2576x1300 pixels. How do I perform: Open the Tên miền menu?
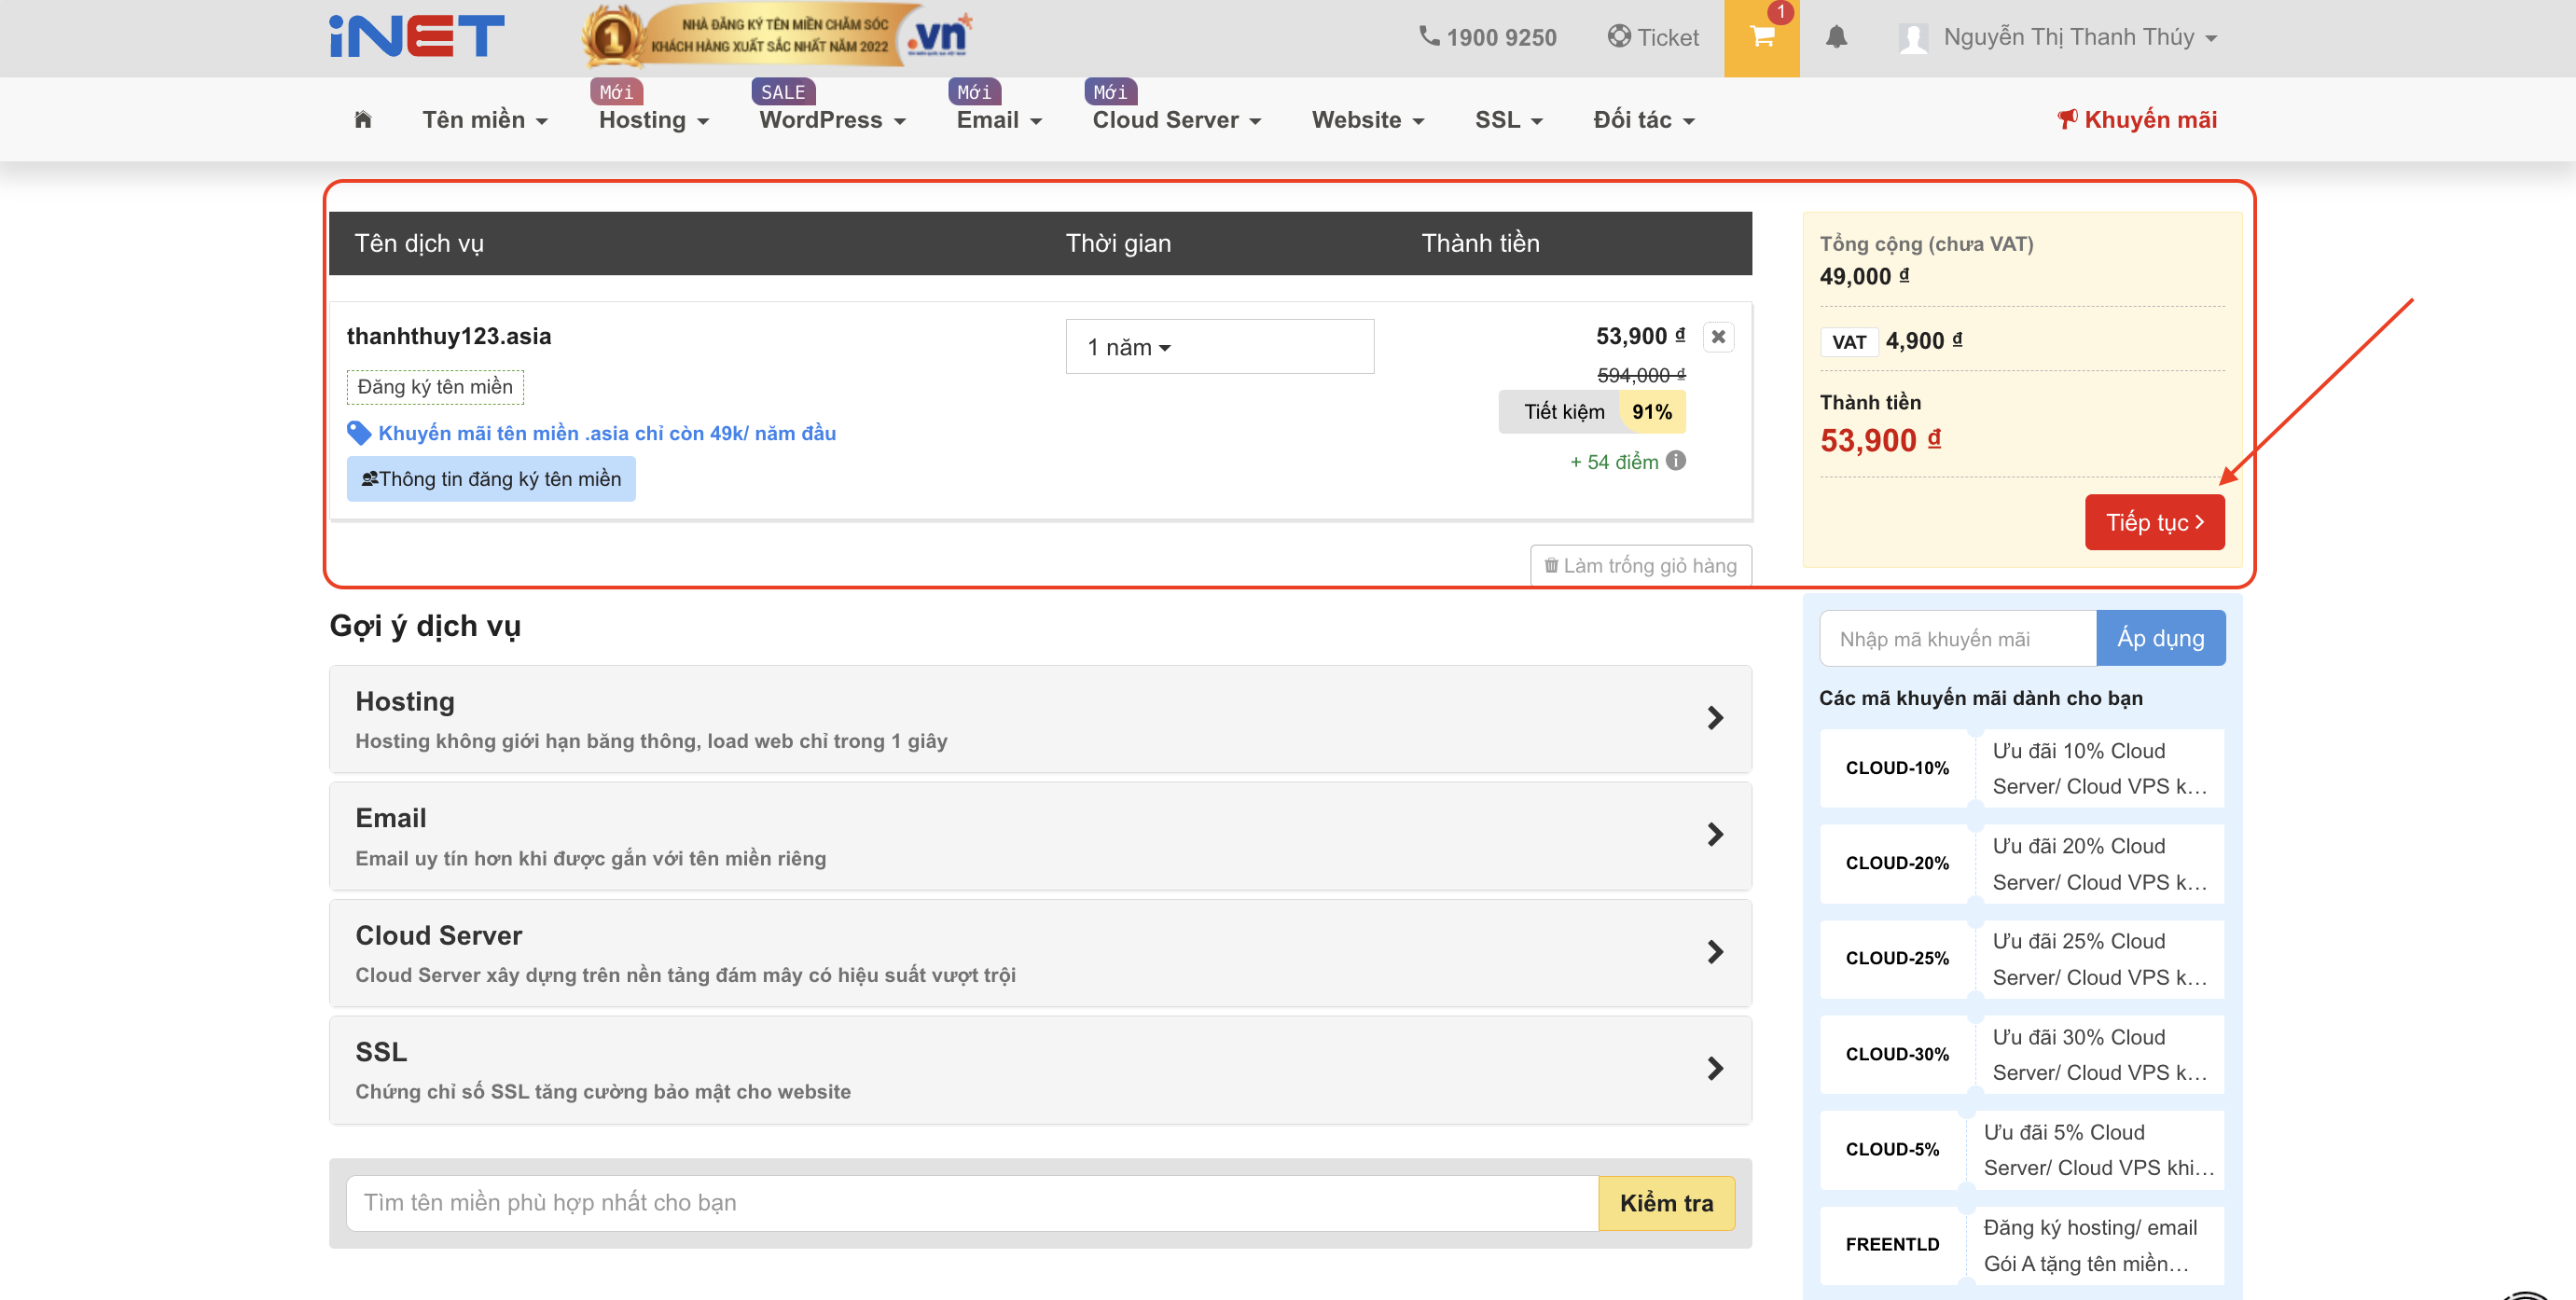pyautogui.click(x=485, y=120)
